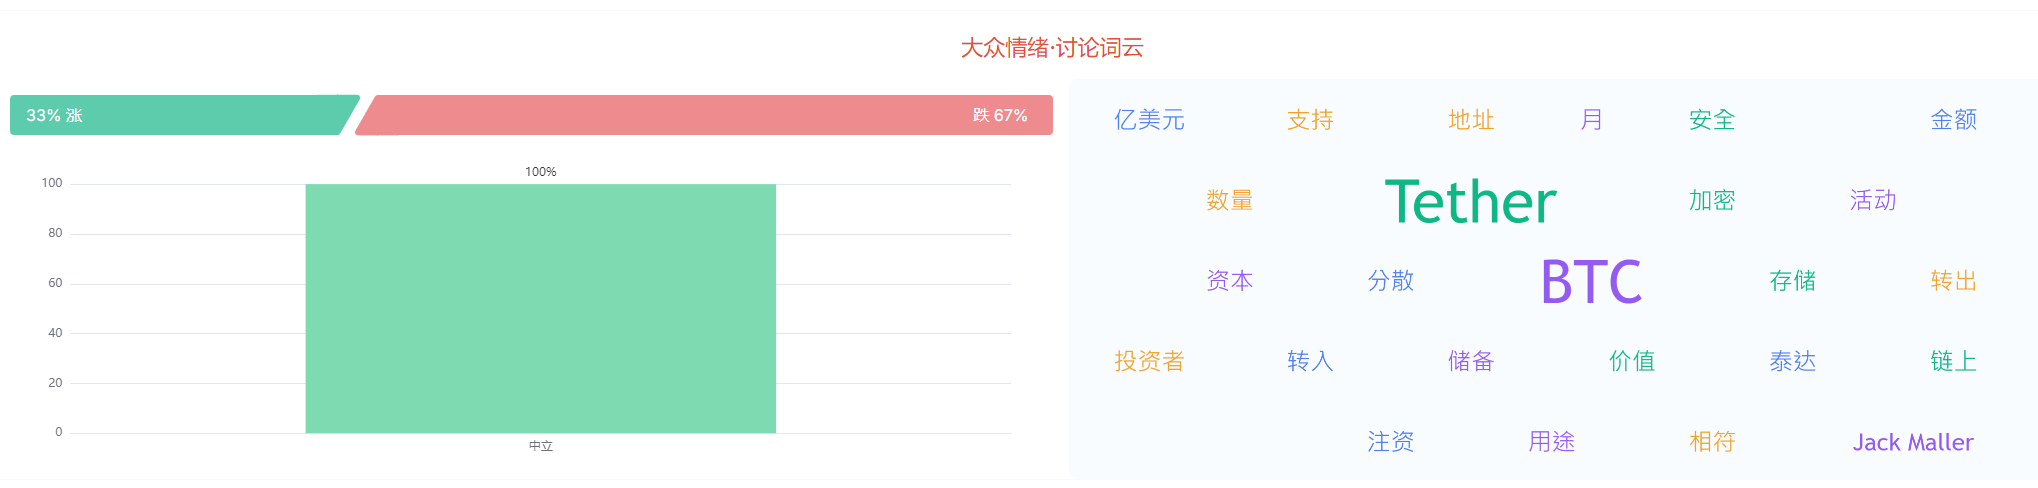Screen dimensions: 2038x488
Task: Select the 加密 word
Action: click(x=1712, y=200)
